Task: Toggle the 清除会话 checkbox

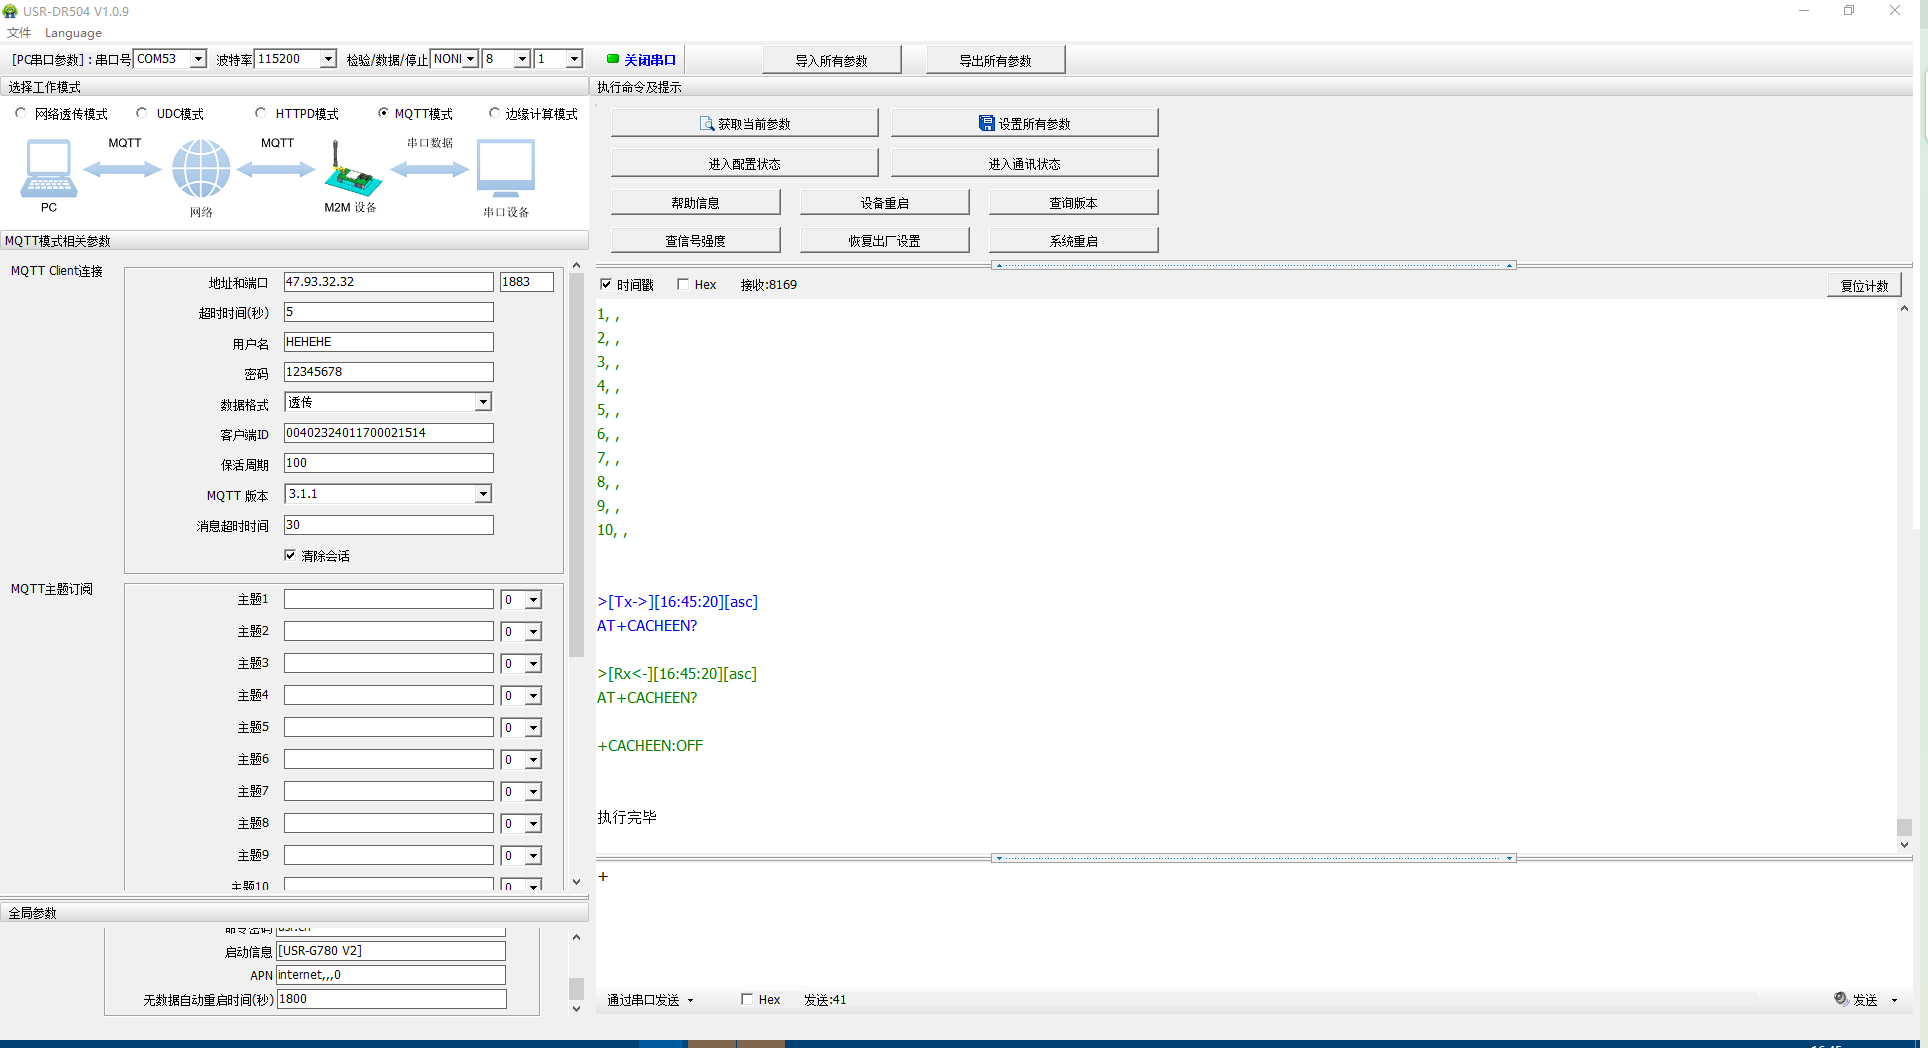Action: 290,556
